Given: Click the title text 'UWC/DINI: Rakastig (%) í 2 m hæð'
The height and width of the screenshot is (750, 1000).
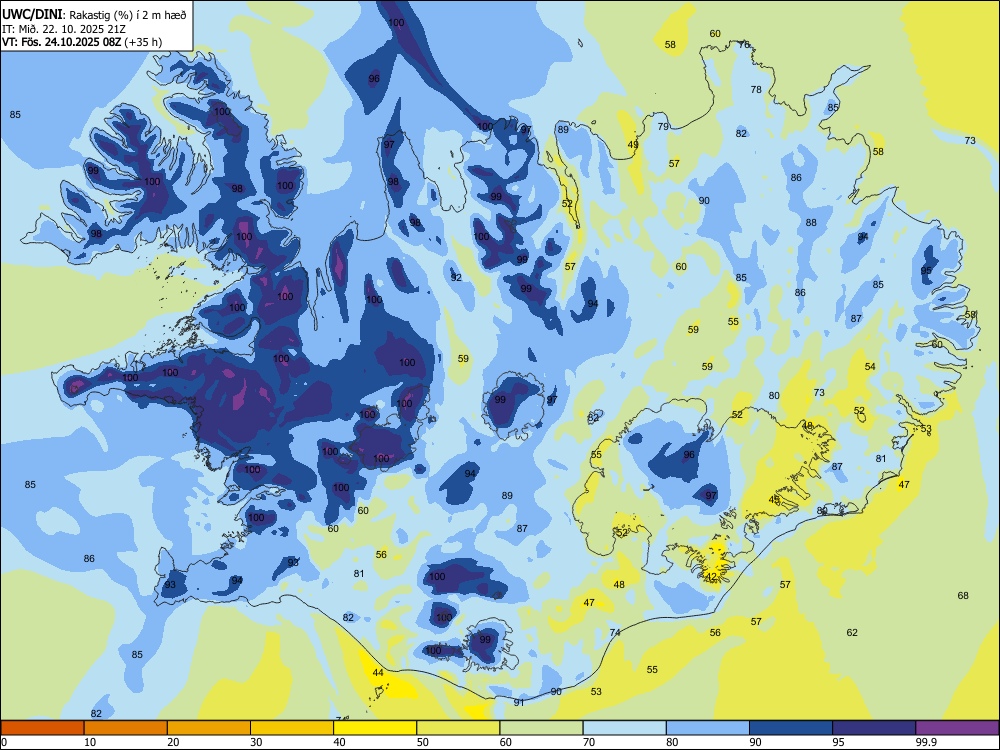Looking at the screenshot, I should click(x=94, y=15).
